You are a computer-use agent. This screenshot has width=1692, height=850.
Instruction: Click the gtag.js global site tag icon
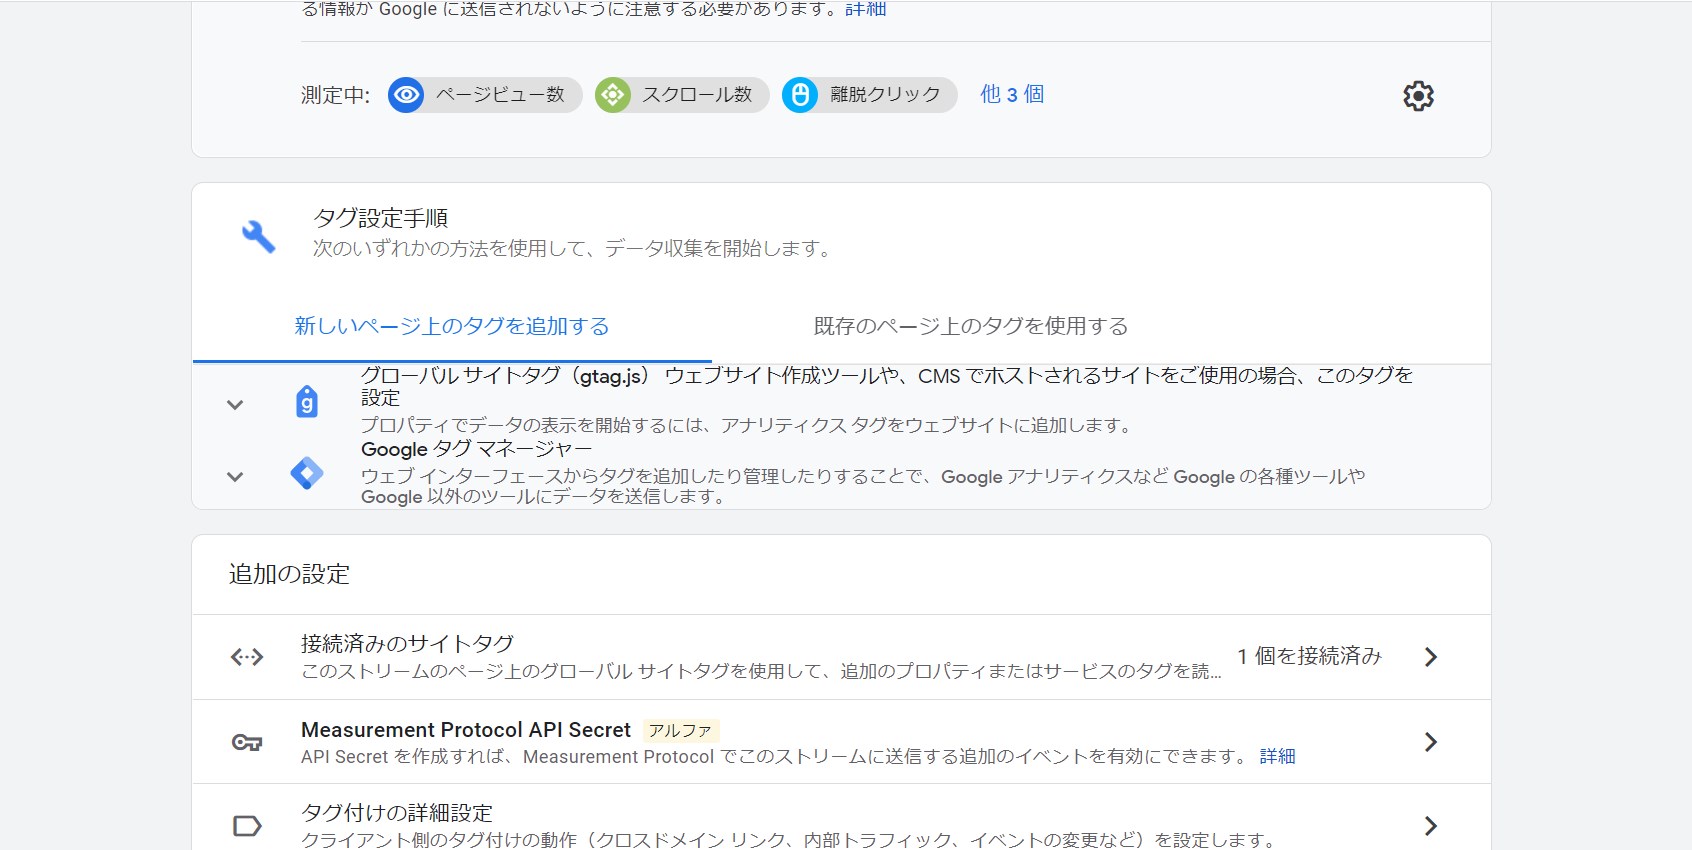click(307, 402)
